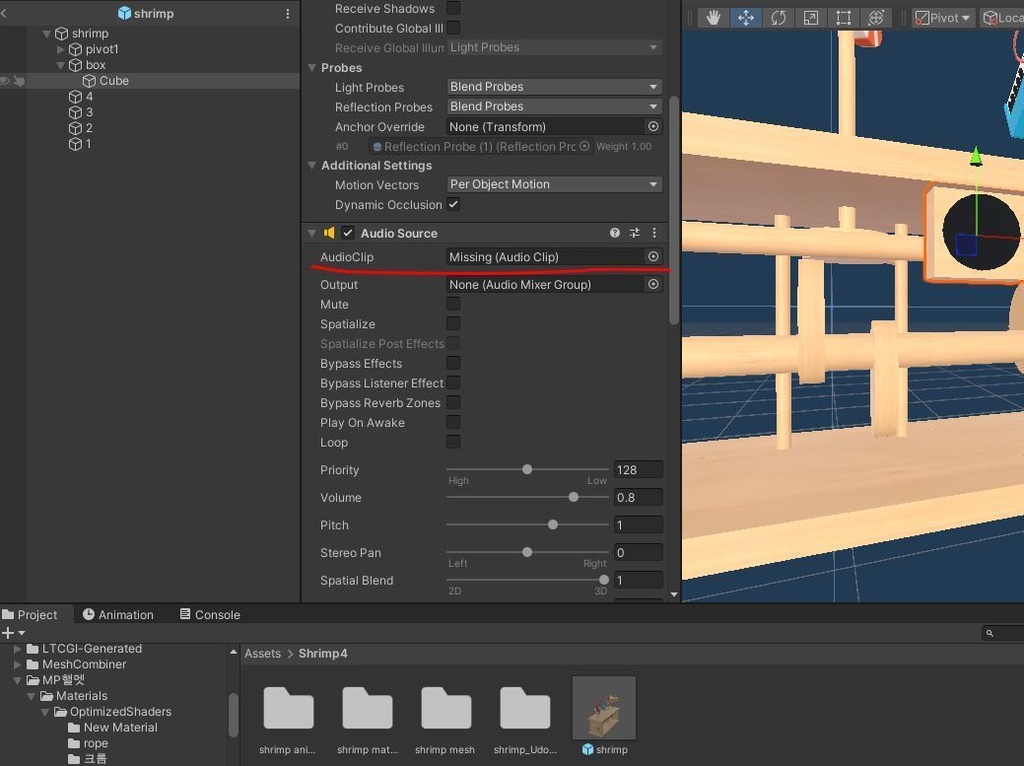Image resolution: width=1024 pixels, height=766 pixels.
Task: Open Audio Source preset settings icon
Action: (x=634, y=233)
